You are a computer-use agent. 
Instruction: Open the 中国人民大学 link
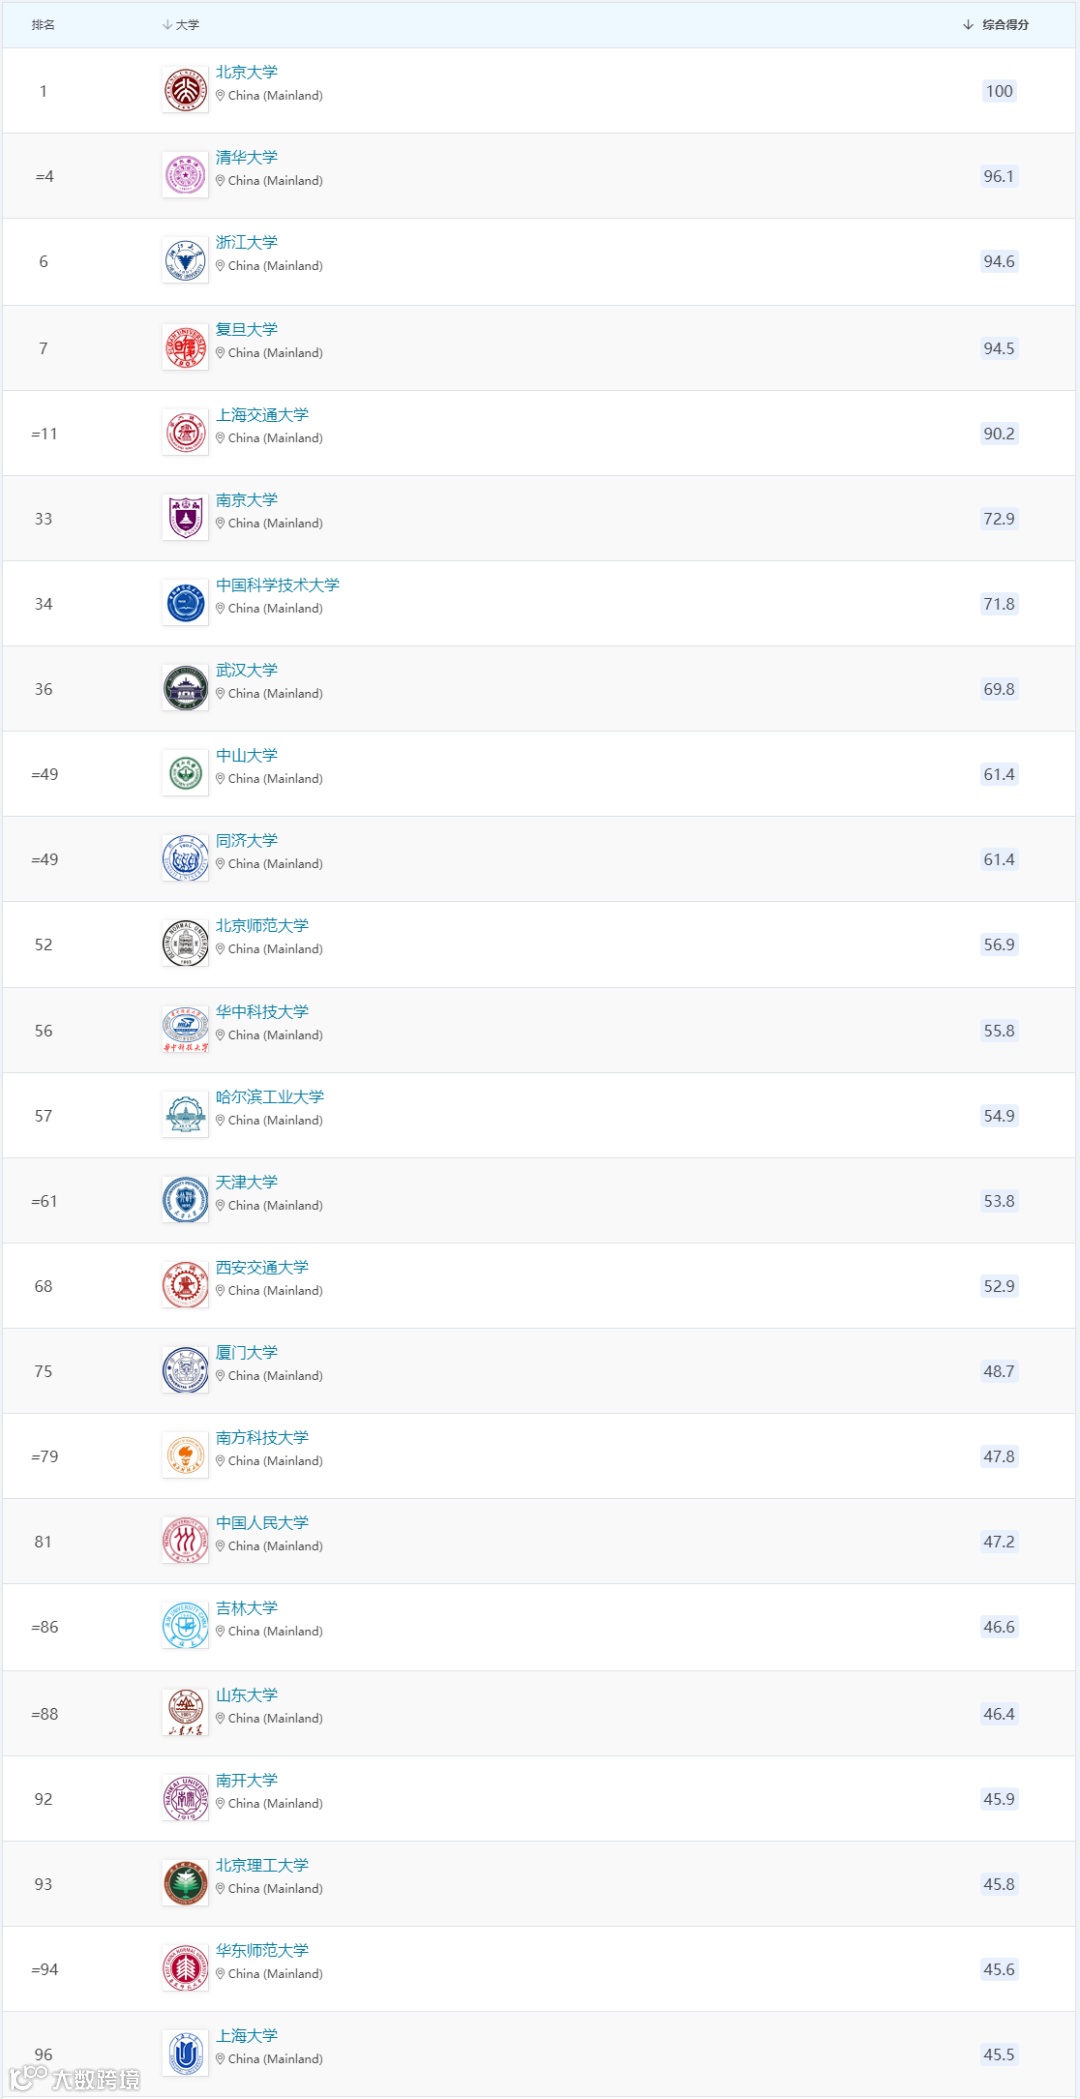click(262, 1523)
